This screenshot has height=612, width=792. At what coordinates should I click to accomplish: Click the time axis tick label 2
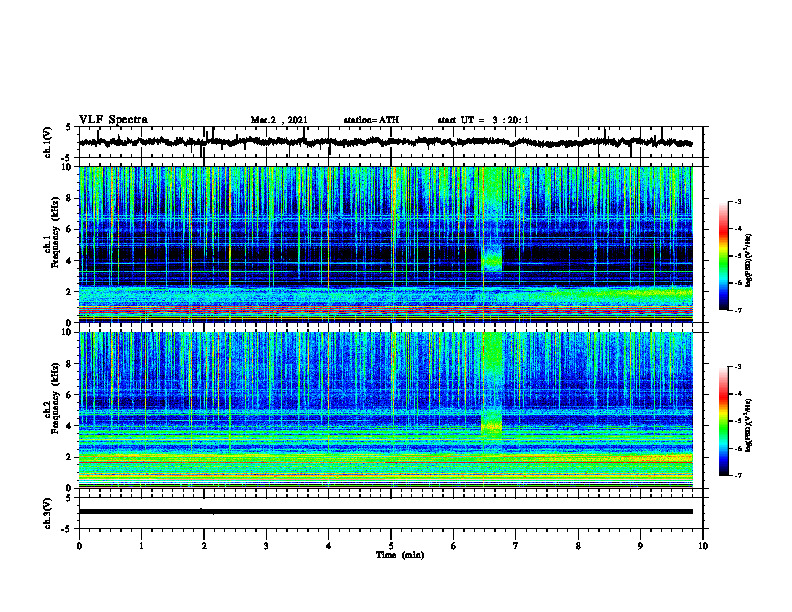204,546
